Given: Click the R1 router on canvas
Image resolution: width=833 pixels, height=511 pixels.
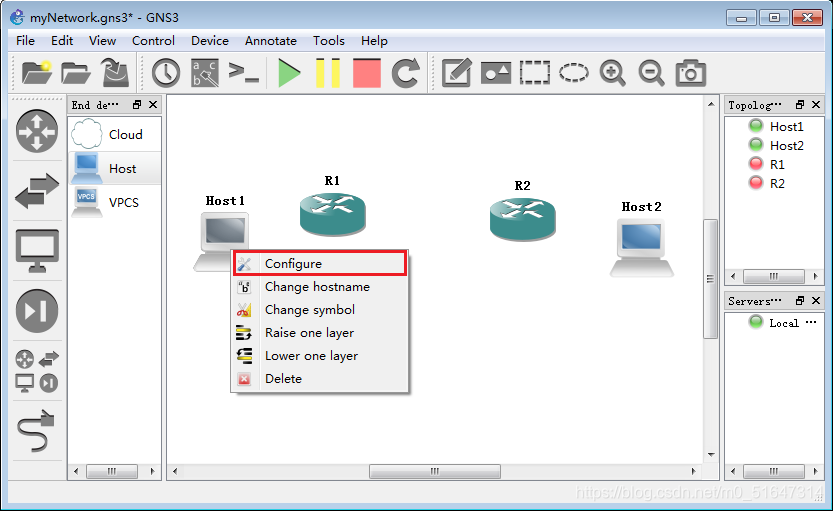Looking at the screenshot, I should [333, 214].
